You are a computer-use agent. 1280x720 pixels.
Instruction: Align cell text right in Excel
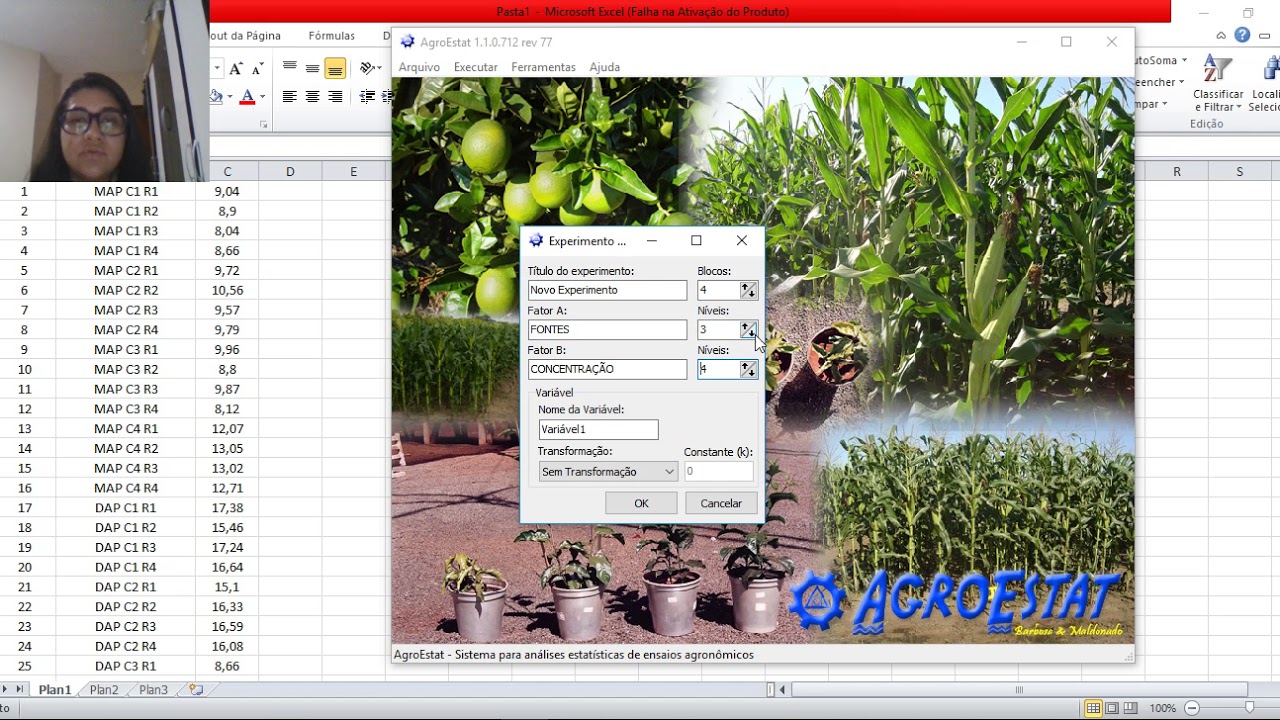pyautogui.click(x=335, y=97)
